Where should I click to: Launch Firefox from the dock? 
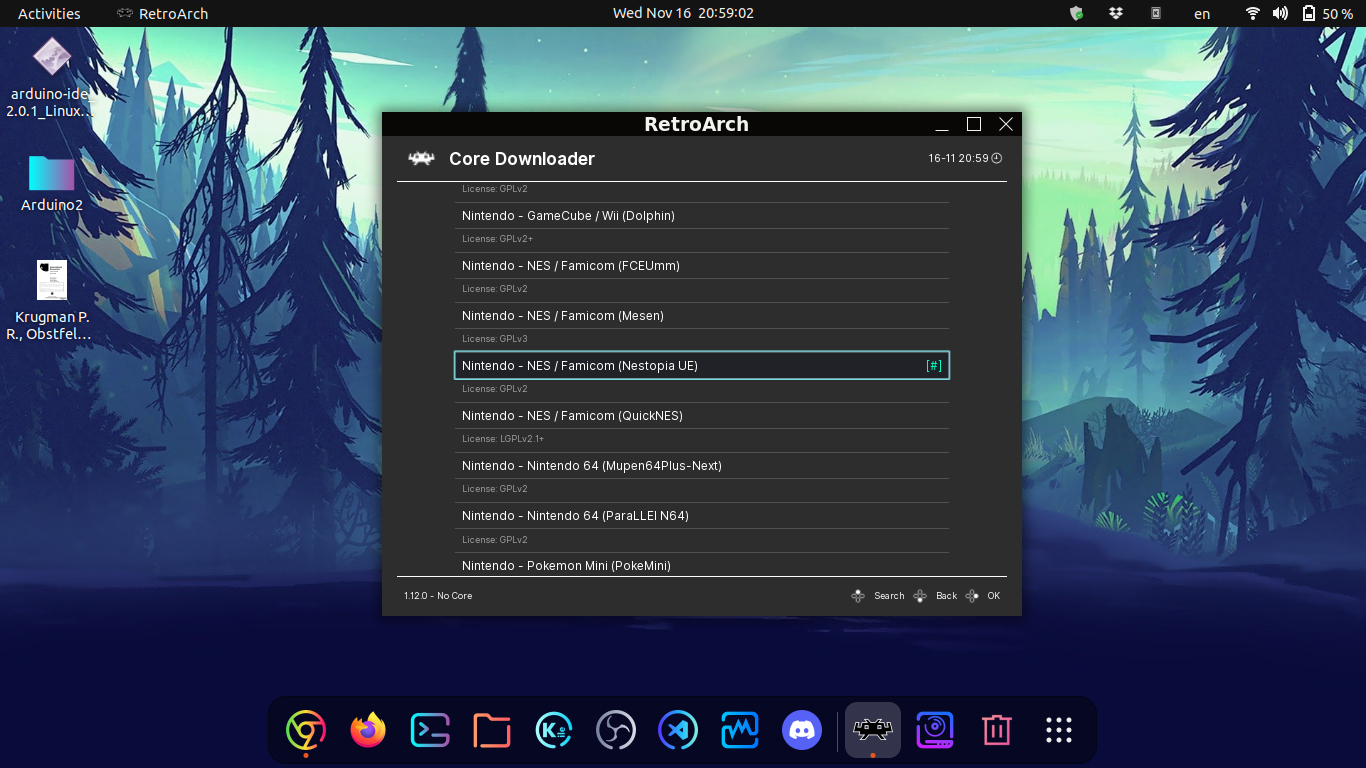(367, 730)
